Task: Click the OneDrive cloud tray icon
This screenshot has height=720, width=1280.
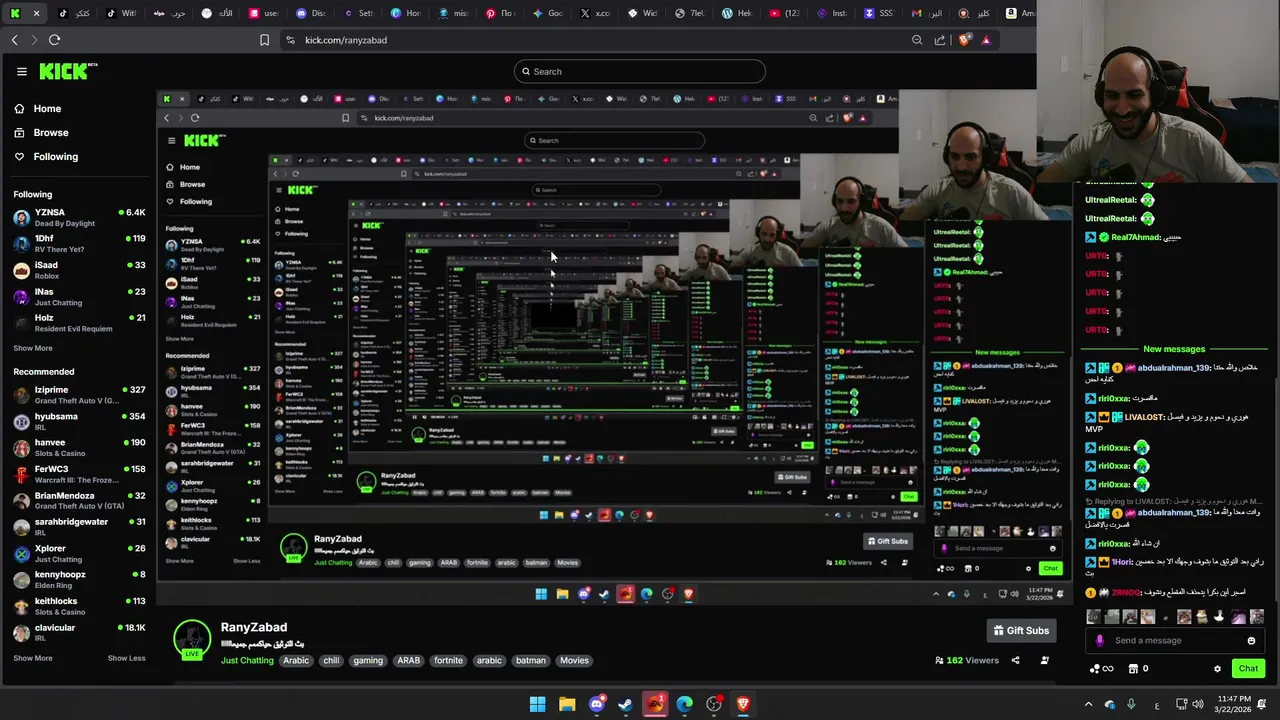Action: 1111,705
